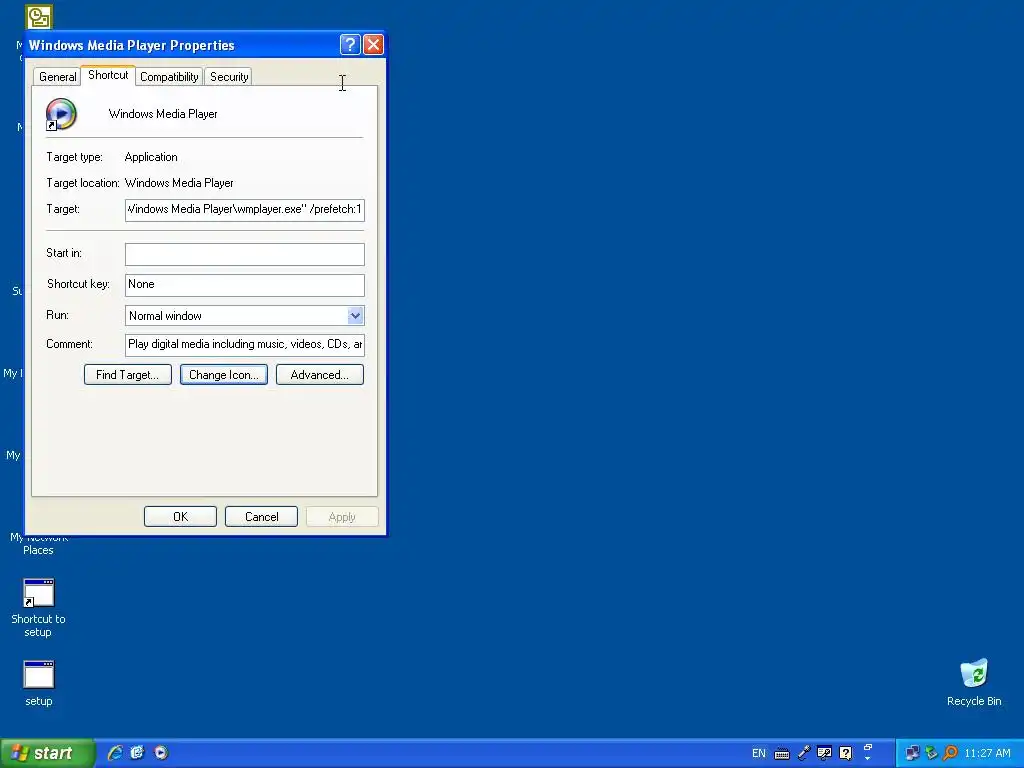This screenshot has height=768, width=1024.
Task: Click the Safely Remove Hardware tray icon
Action: [931, 754]
